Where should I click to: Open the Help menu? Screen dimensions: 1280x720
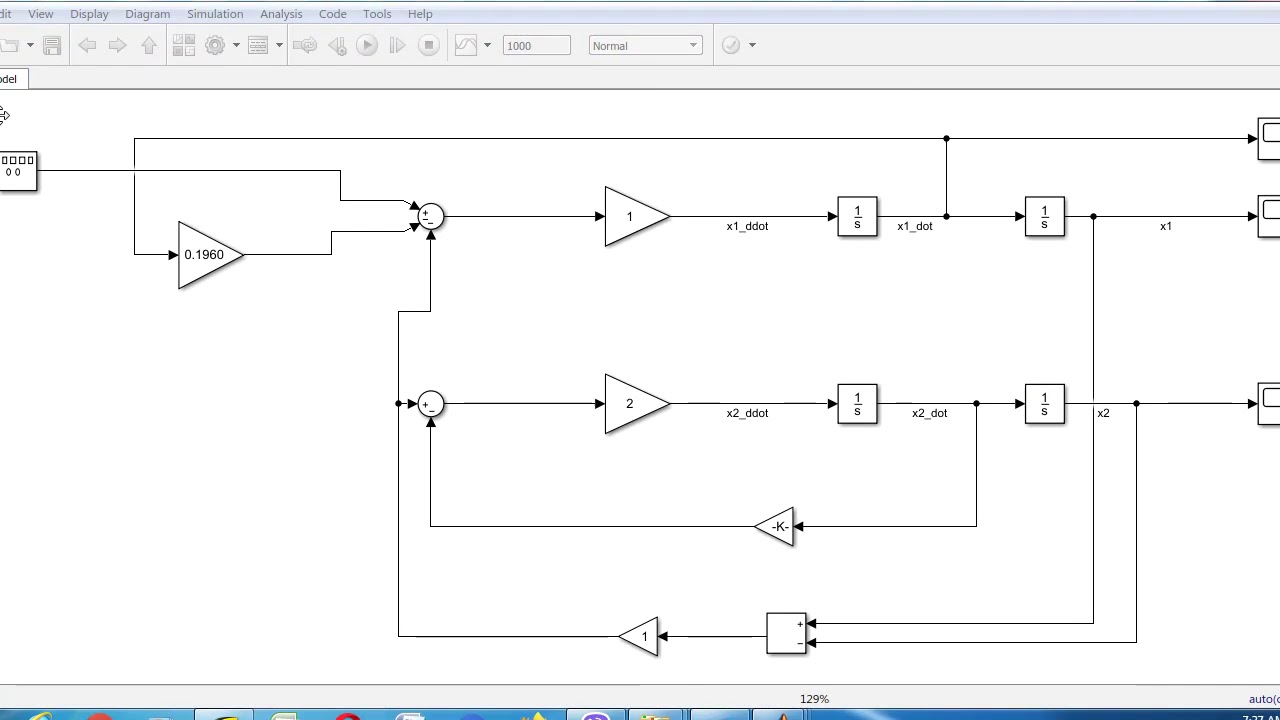coord(420,14)
